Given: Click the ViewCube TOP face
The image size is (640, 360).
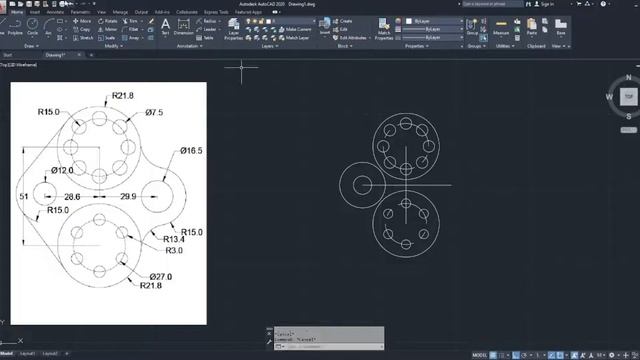Looking at the screenshot, I should click(628, 97).
